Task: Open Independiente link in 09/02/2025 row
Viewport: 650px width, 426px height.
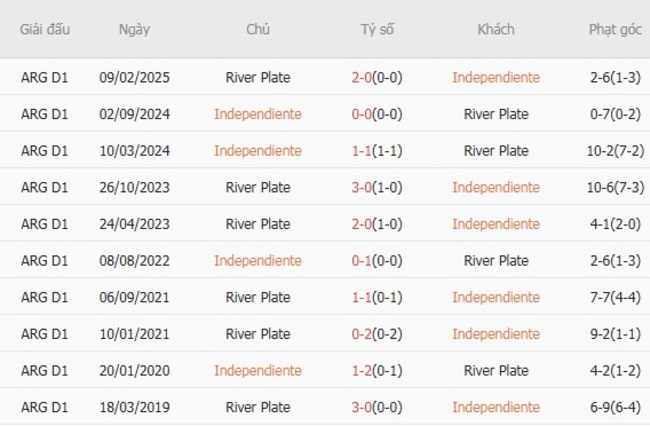Action: click(x=495, y=77)
